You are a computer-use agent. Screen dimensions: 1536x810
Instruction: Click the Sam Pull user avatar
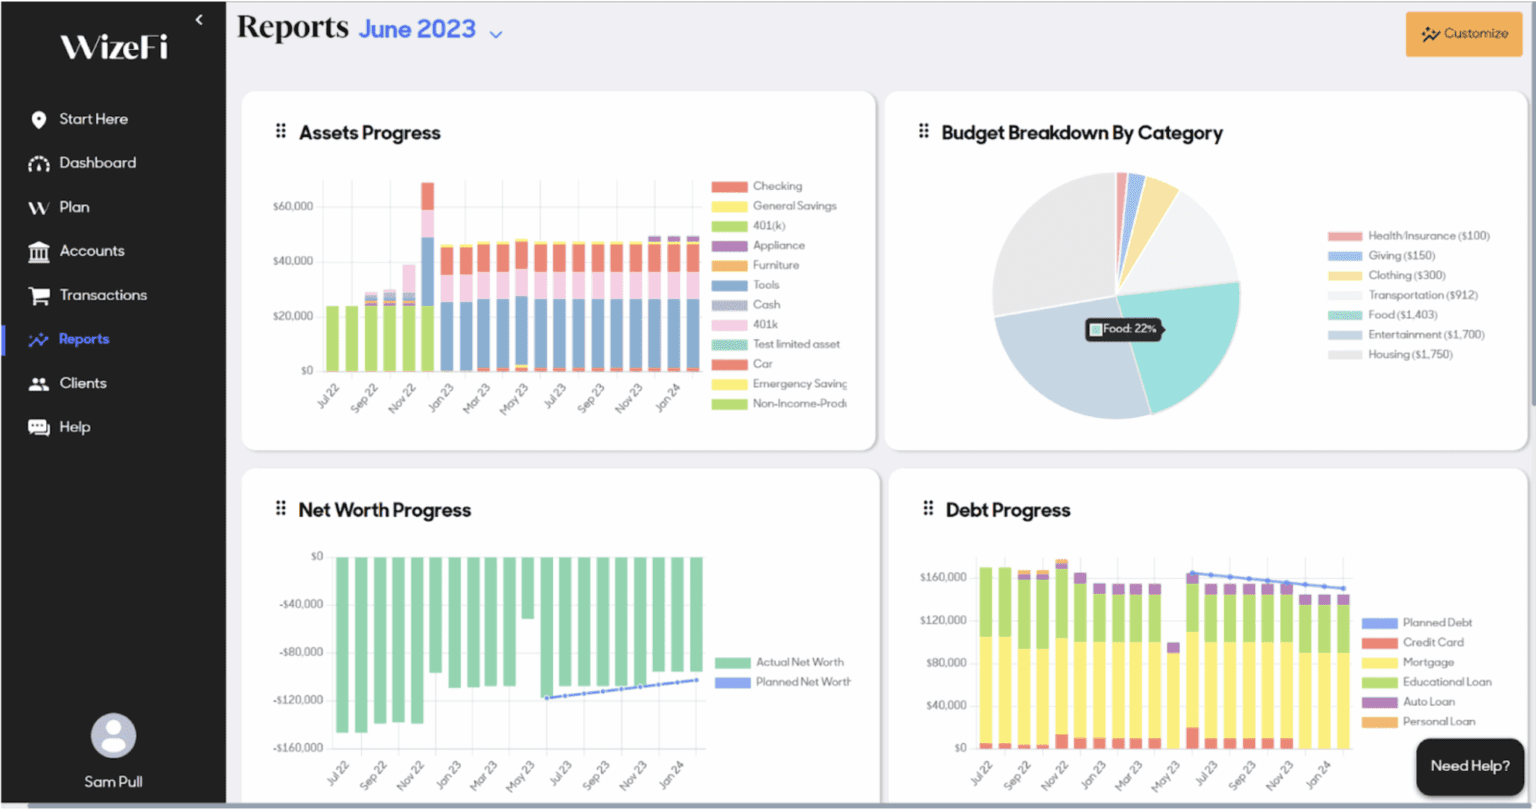(113, 736)
